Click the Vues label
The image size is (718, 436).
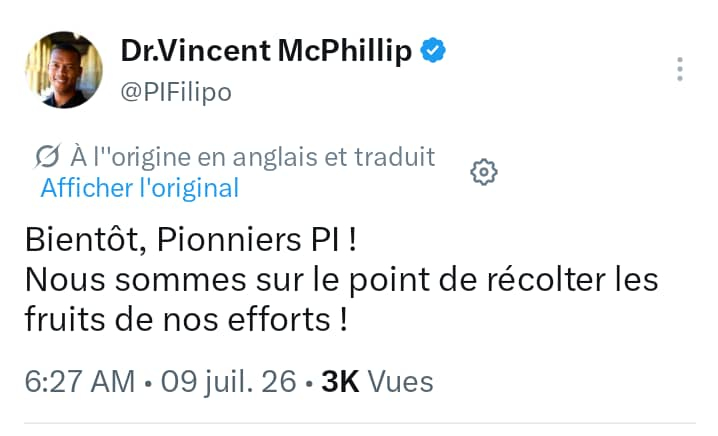[x=401, y=382]
